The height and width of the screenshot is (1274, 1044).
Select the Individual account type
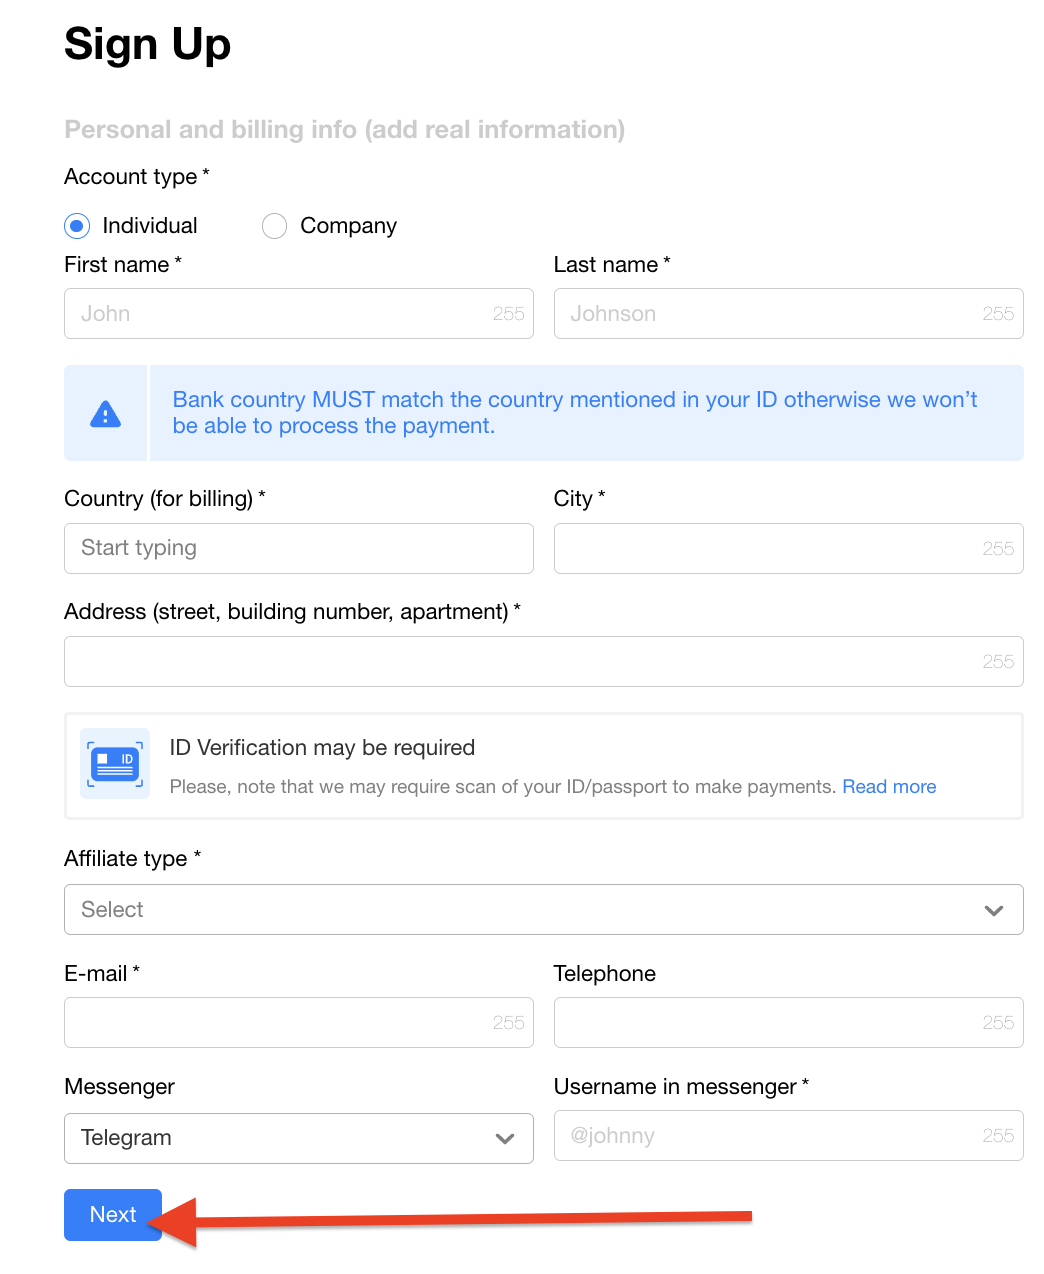[x=77, y=226]
